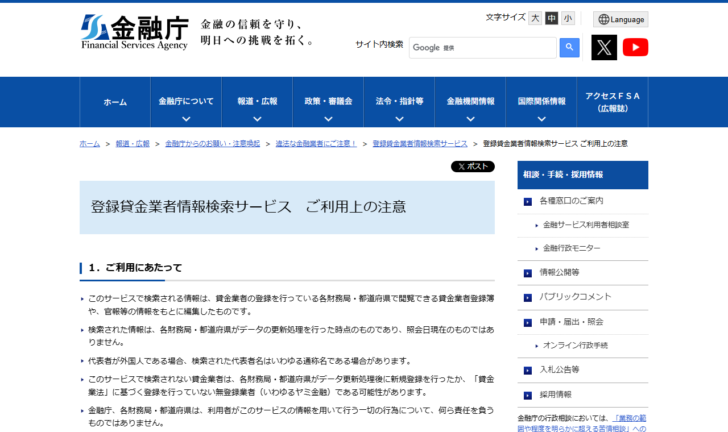728x432 pixels.
Task: Open the X (Twitter) social icon
Action: click(604, 47)
